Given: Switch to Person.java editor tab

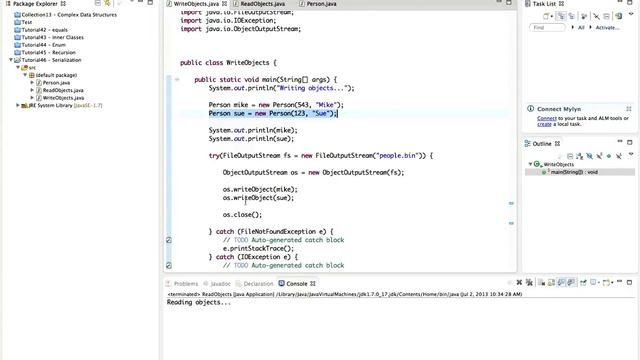Looking at the screenshot, I should (x=318, y=4).
